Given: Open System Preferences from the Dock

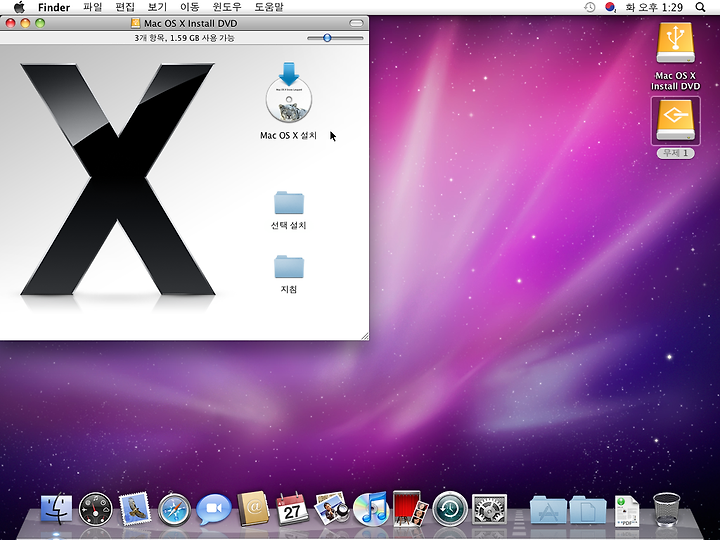Looking at the screenshot, I should tap(489, 509).
